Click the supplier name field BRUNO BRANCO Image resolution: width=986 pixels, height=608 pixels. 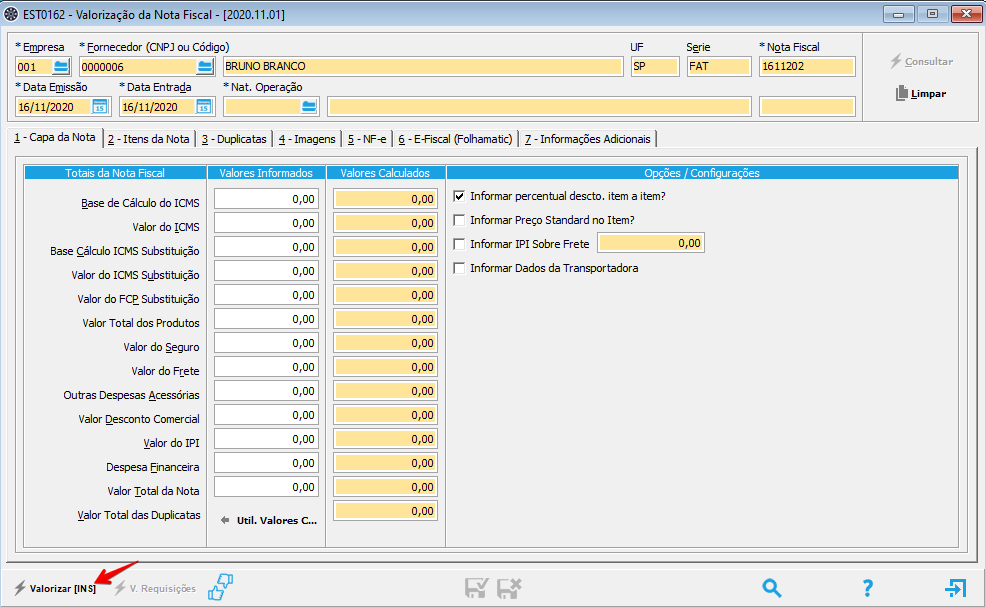423,67
